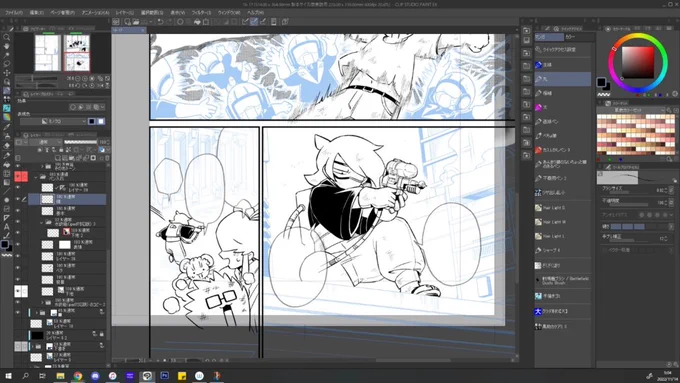Collapse the folder containing 下地 2
Image resolution: width=680 pixels, height=383 pixels.
pyautogui.click(x=42, y=223)
